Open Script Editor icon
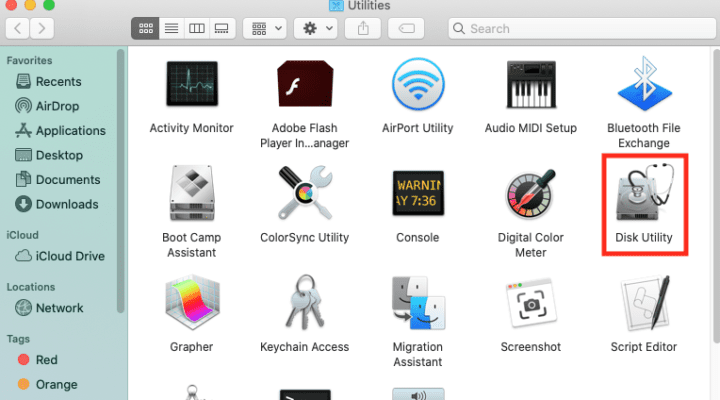The image size is (720, 400). click(644, 303)
